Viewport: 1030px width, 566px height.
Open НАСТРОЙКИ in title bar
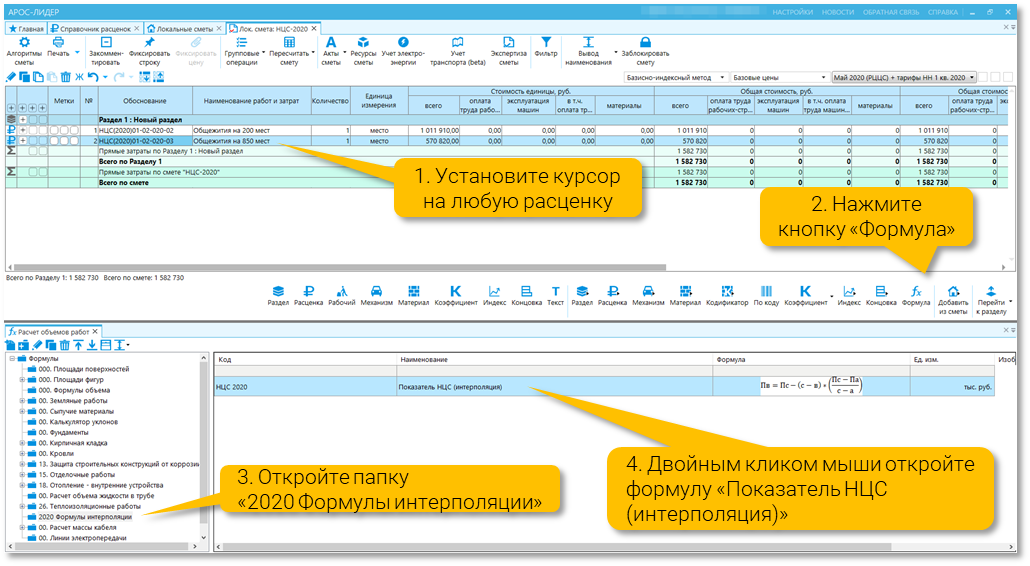(x=792, y=12)
